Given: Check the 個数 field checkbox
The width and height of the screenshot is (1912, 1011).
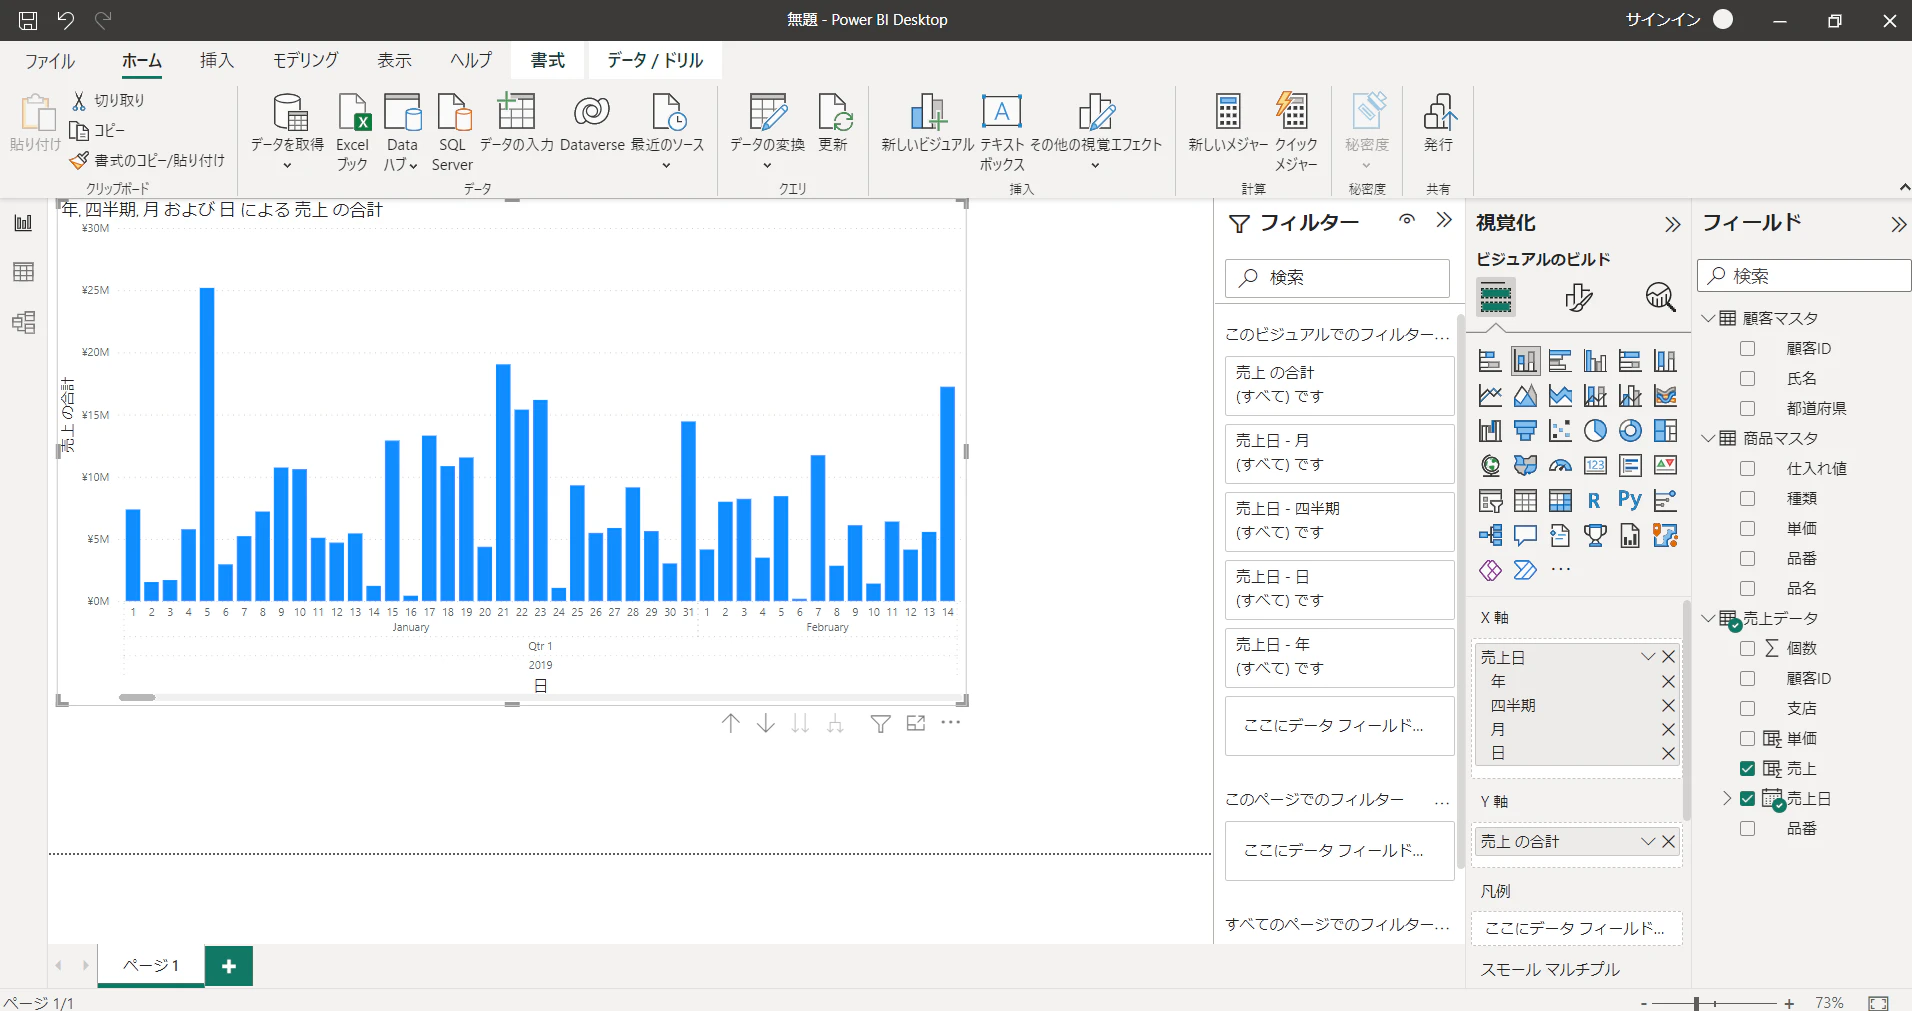Looking at the screenshot, I should (x=1747, y=649).
